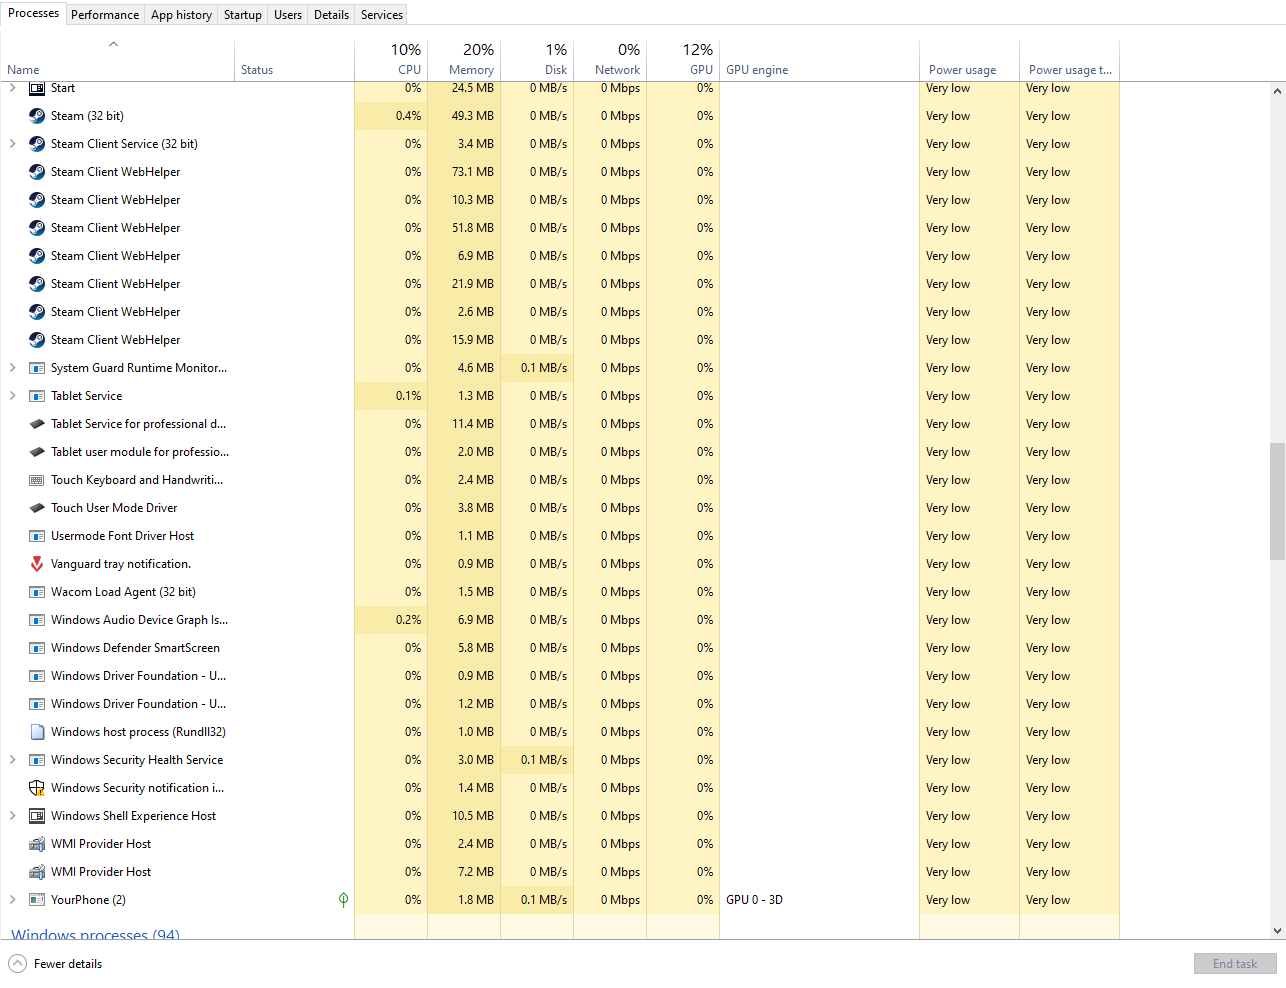Click the Windows Audio Device Graph icon
Viewport: 1286px width, 988px height.
point(37,620)
